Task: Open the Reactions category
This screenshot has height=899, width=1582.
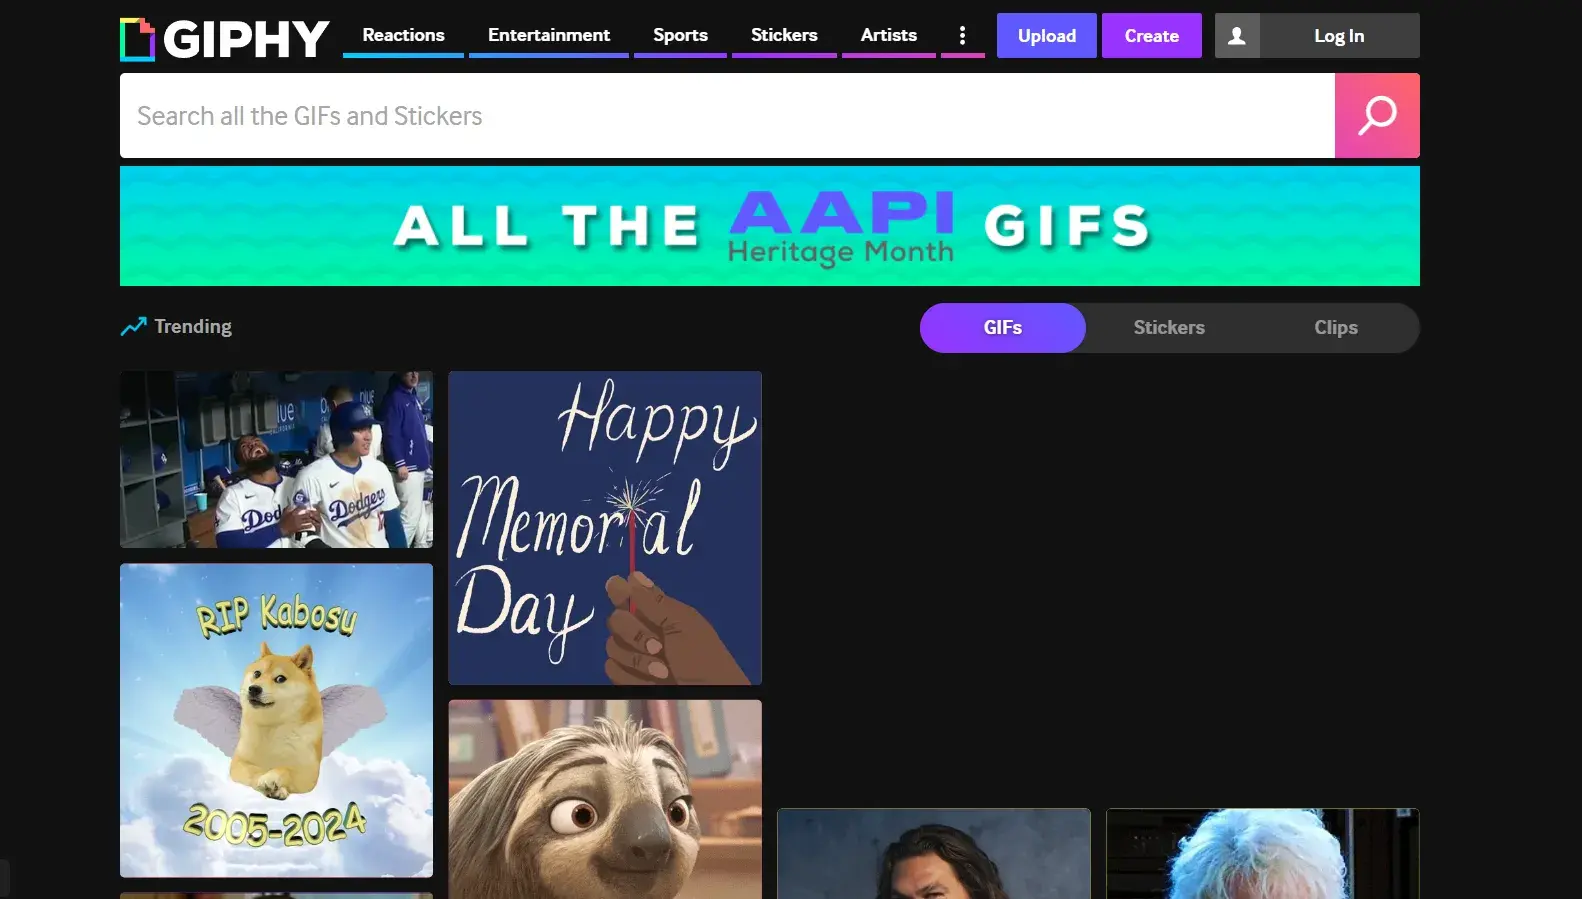Action: click(403, 35)
